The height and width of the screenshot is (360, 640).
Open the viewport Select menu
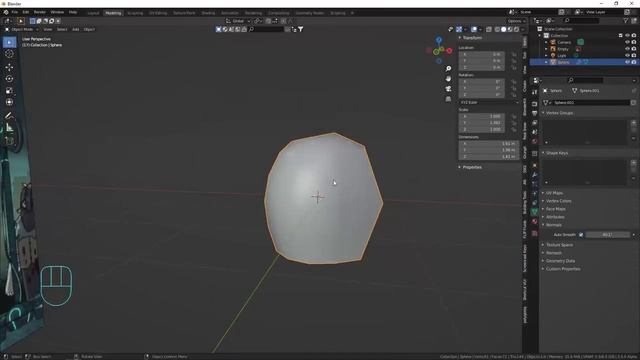point(62,29)
